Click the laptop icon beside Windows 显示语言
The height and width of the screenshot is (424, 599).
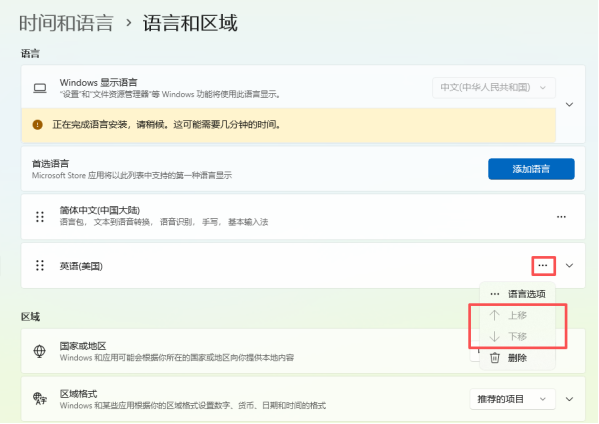coord(40,88)
